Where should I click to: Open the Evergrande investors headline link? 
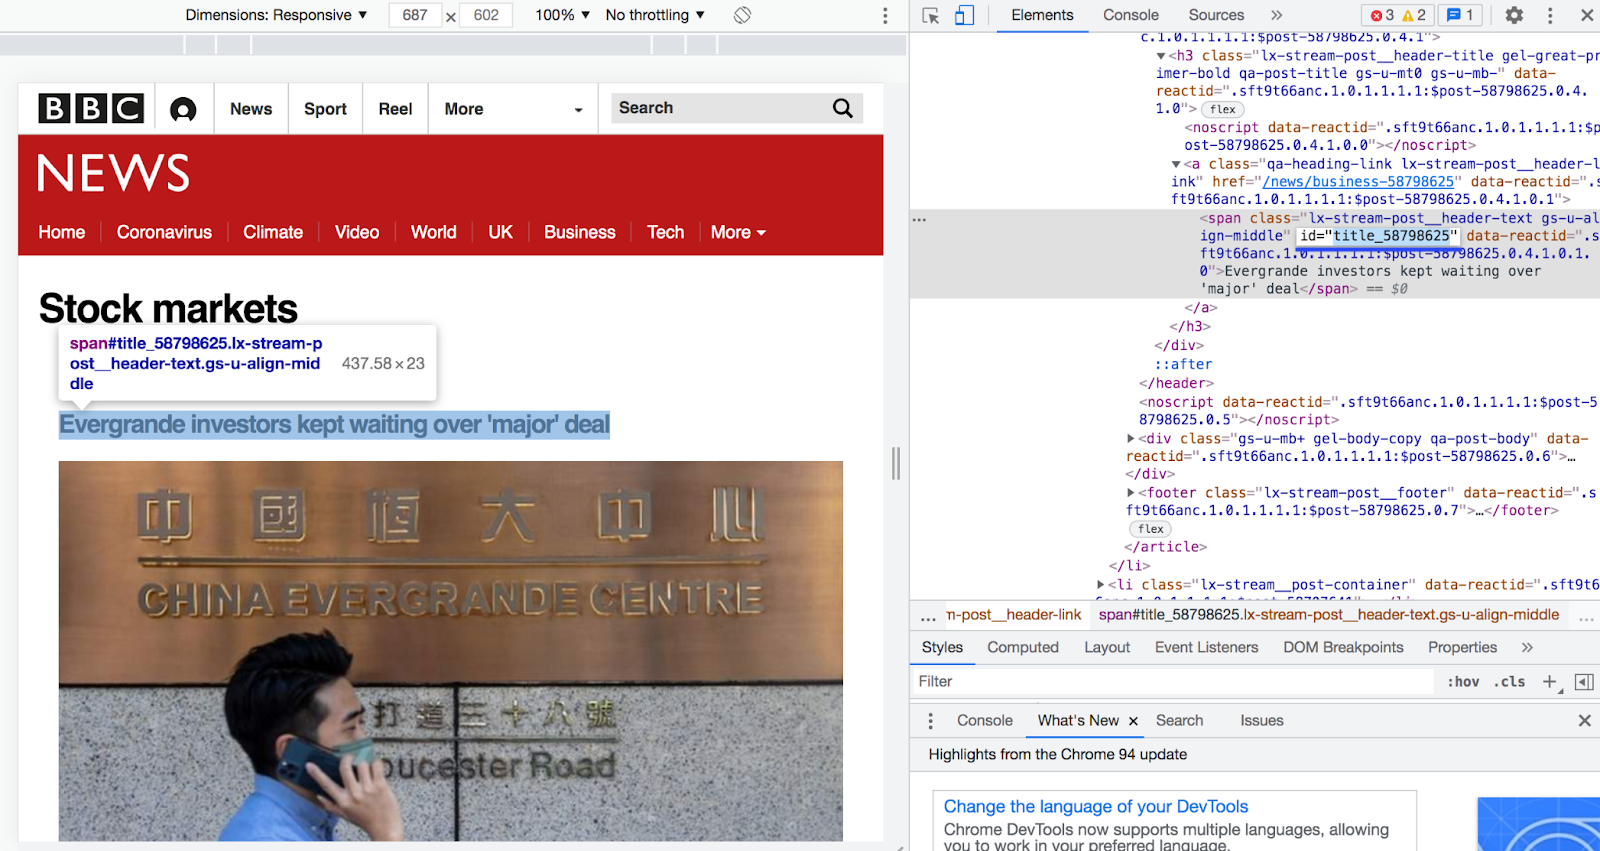(334, 425)
